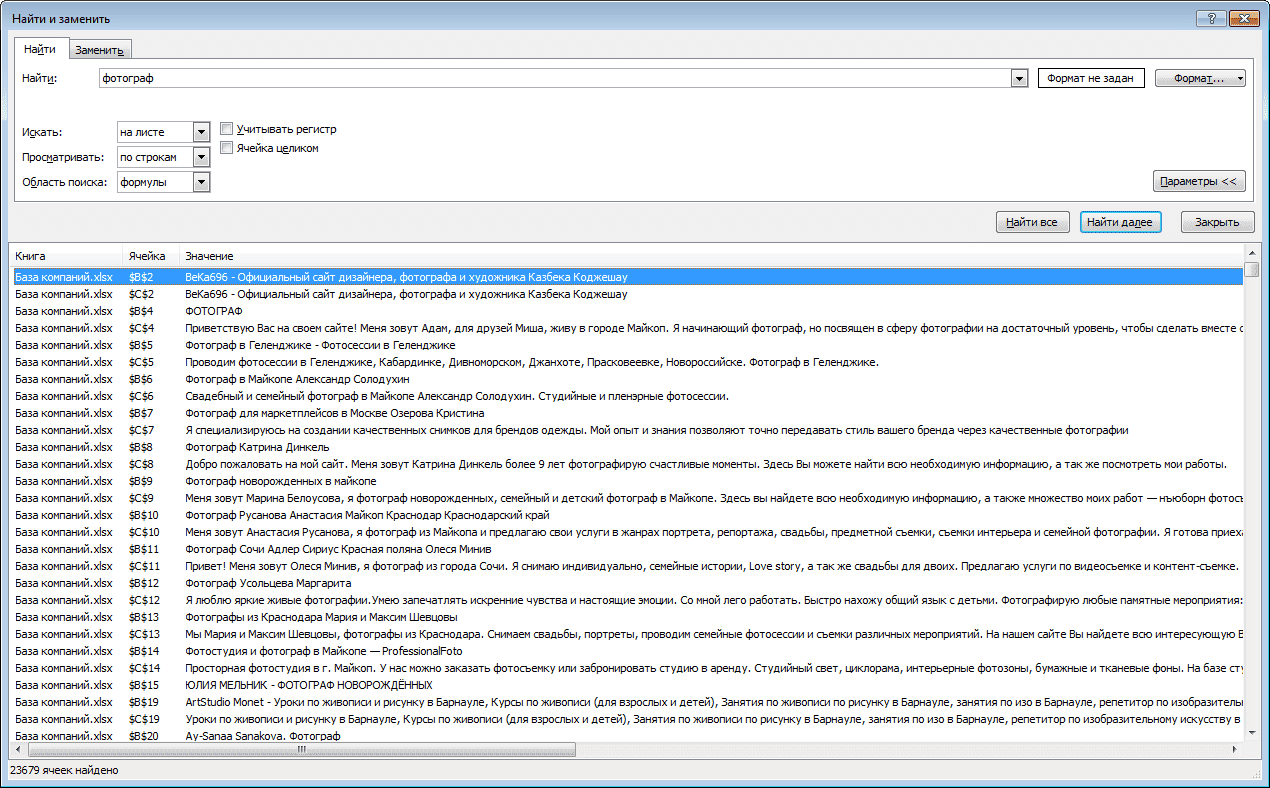The image size is (1270, 788).
Task: Toggle Ячейка целиком checkbox
Action: click(x=227, y=148)
